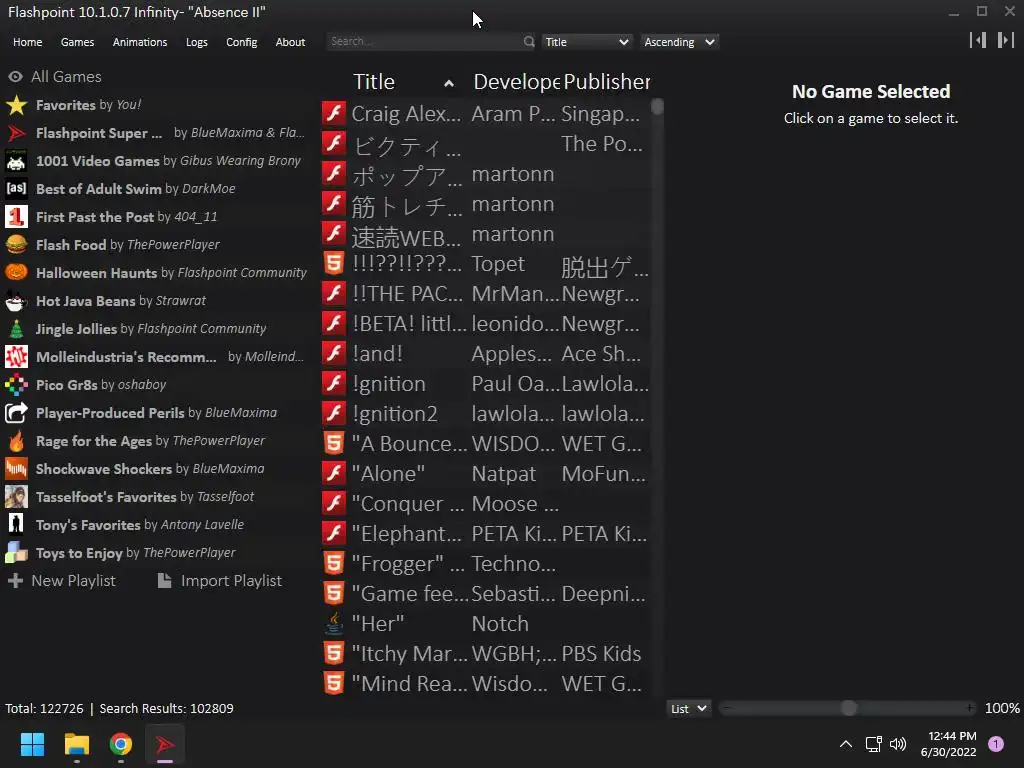The height and width of the screenshot is (768, 1024).
Task: Click the Import Playlist button
Action: coord(220,581)
